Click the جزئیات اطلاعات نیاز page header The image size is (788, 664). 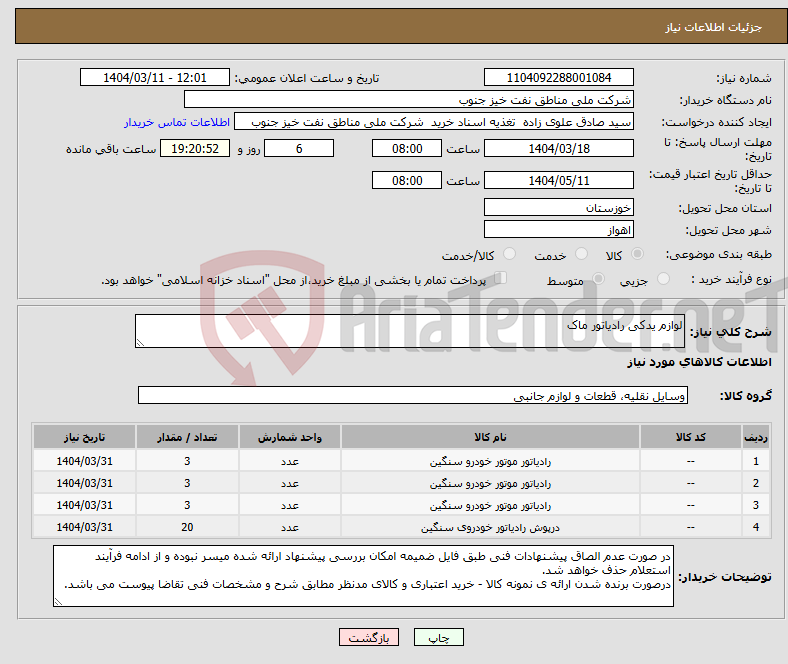[x=714, y=27]
